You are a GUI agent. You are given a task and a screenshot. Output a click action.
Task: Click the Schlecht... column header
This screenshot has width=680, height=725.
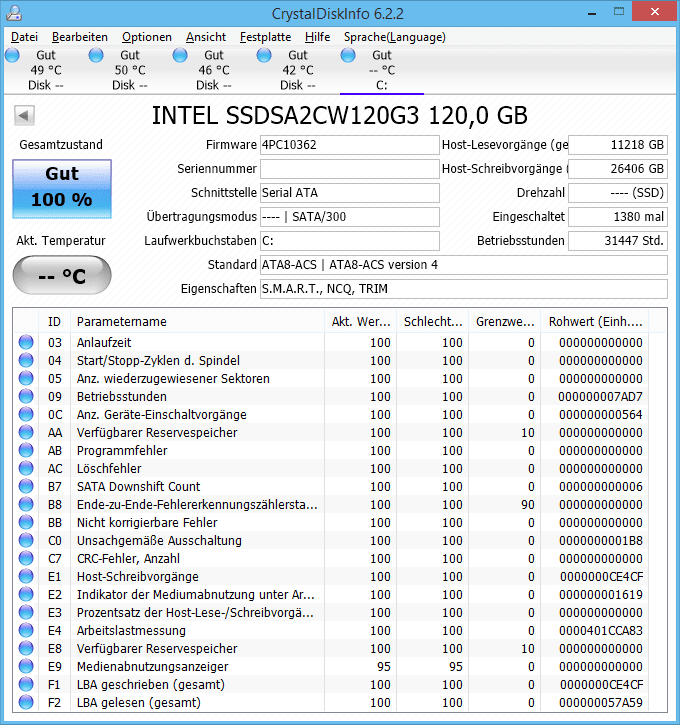(433, 321)
